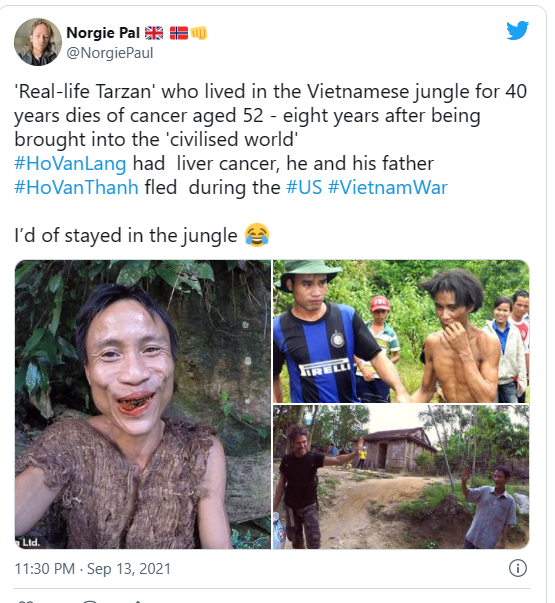555x603 pixels.
Task: Open the tweet info circle icon
Action: [x=517, y=568]
